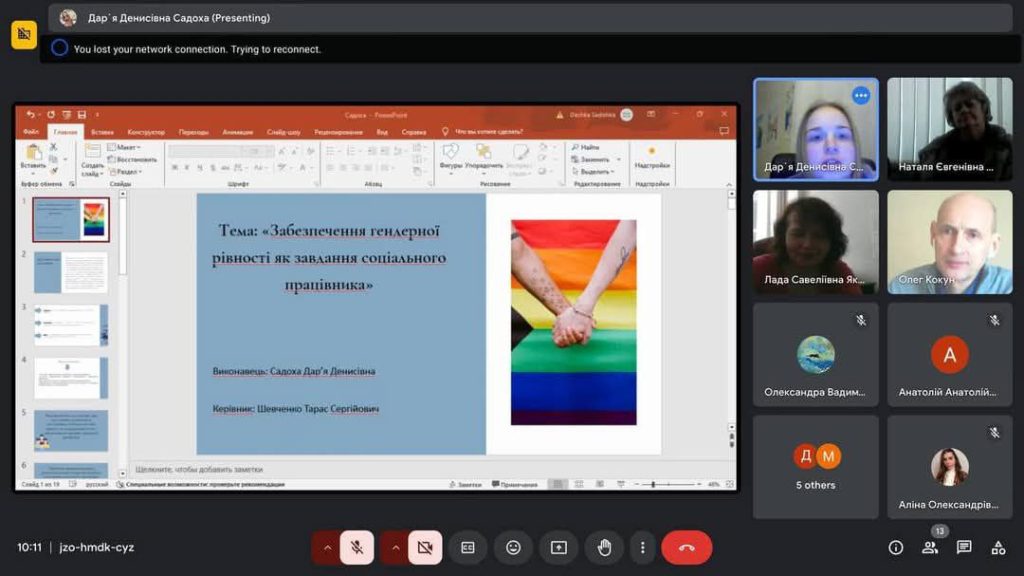Image resolution: width=1024 pixels, height=576 pixels.
Task: Raise hand in the meeting
Action: point(604,547)
